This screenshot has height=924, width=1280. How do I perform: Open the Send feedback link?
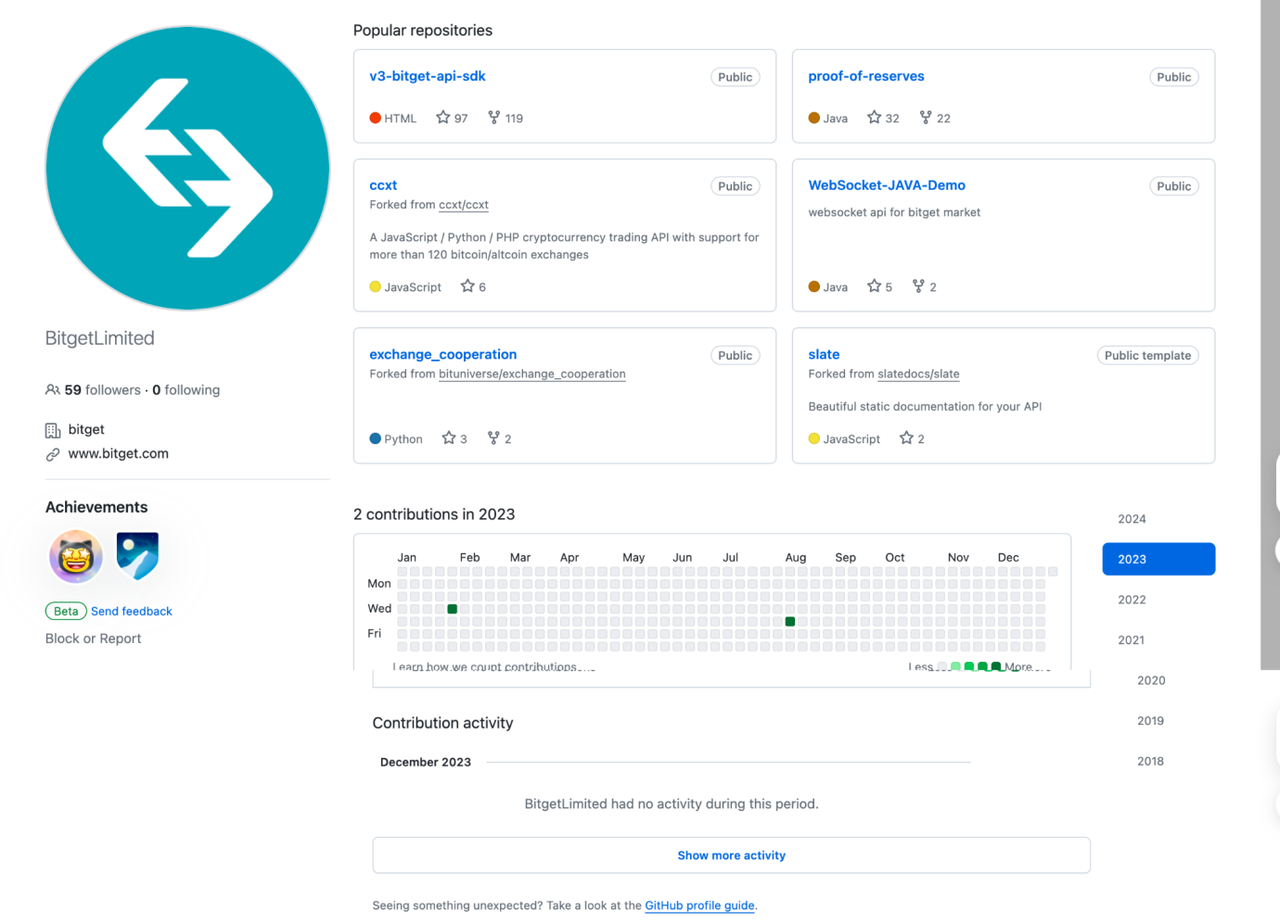click(131, 611)
